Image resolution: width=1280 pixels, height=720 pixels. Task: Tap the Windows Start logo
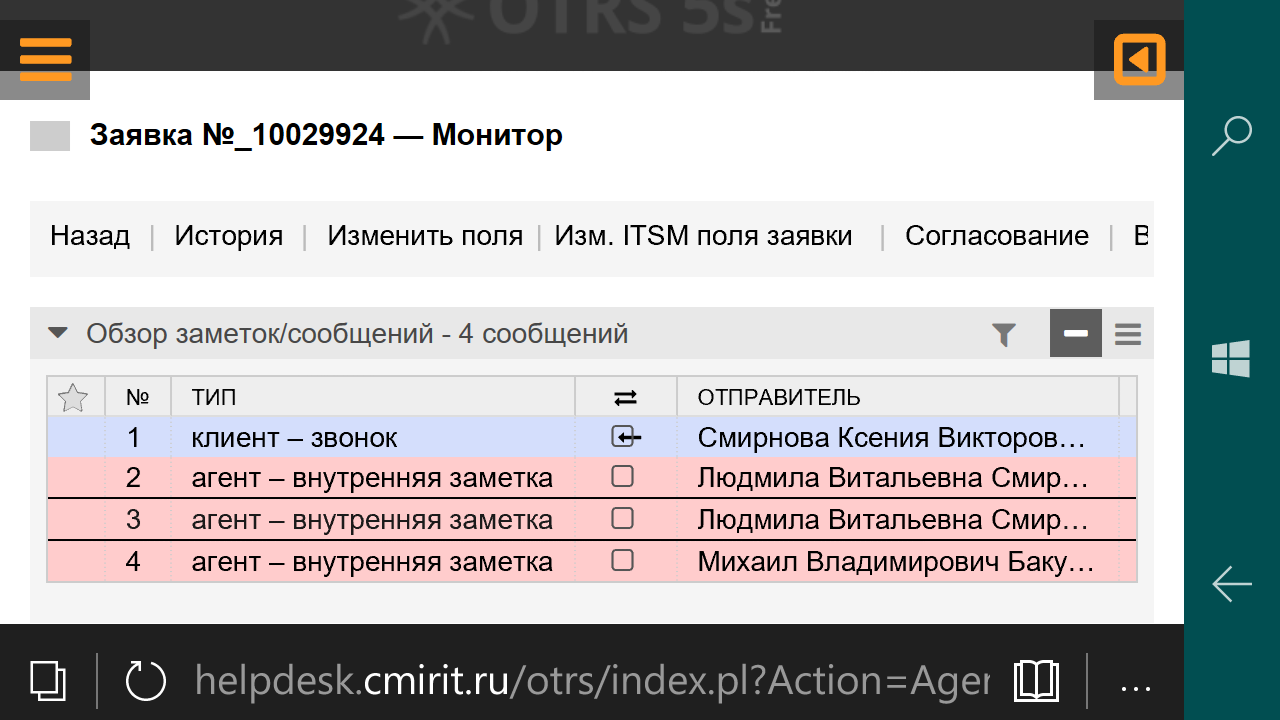pos(1231,358)
